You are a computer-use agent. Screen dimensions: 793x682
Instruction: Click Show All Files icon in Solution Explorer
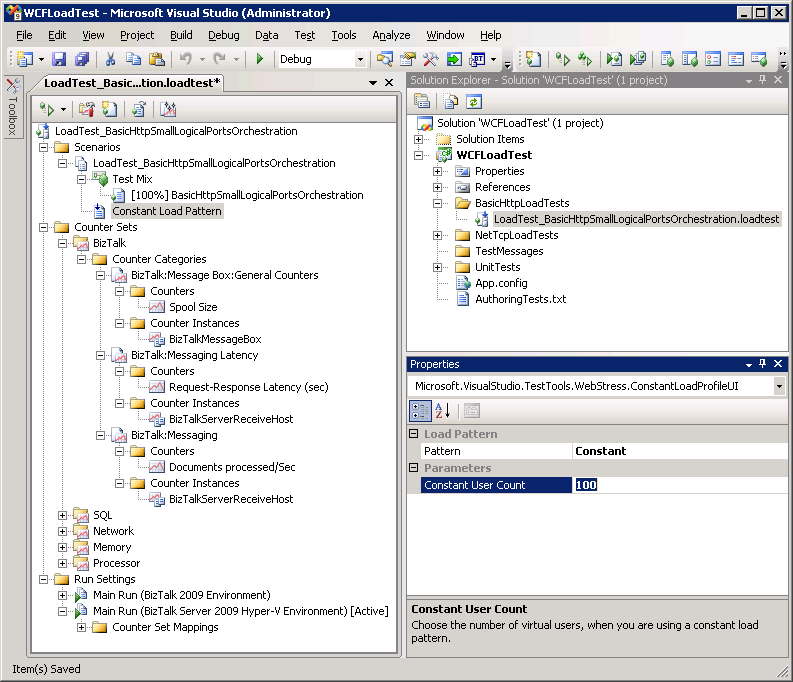point(451,101)
